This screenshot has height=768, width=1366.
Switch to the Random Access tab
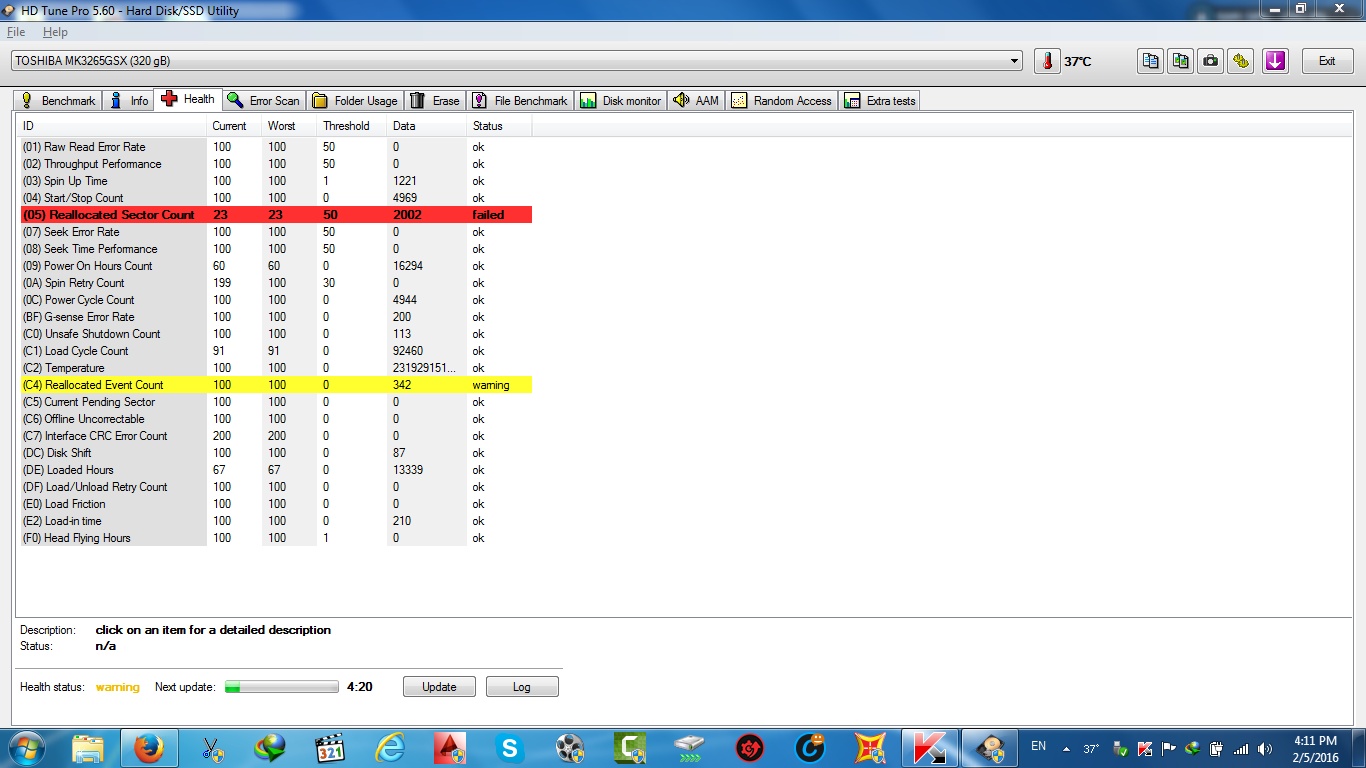(x=781, y=100)
